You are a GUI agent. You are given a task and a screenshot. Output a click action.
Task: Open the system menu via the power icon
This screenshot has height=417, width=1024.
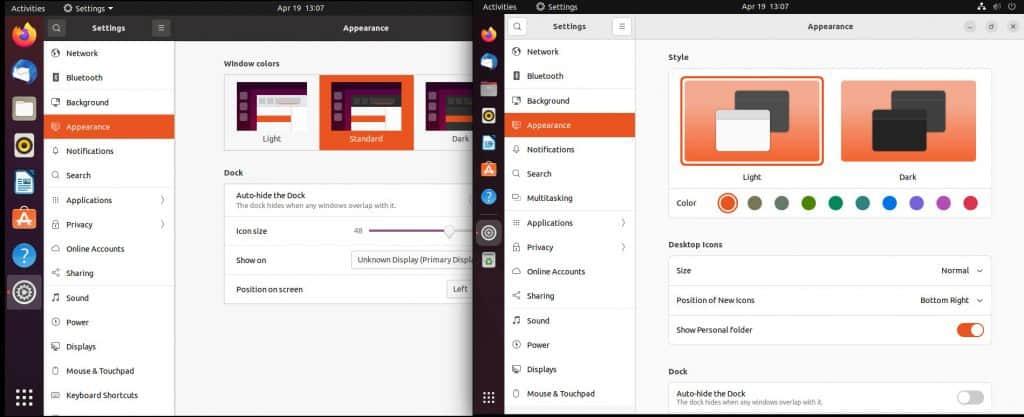coord(1011,7)
